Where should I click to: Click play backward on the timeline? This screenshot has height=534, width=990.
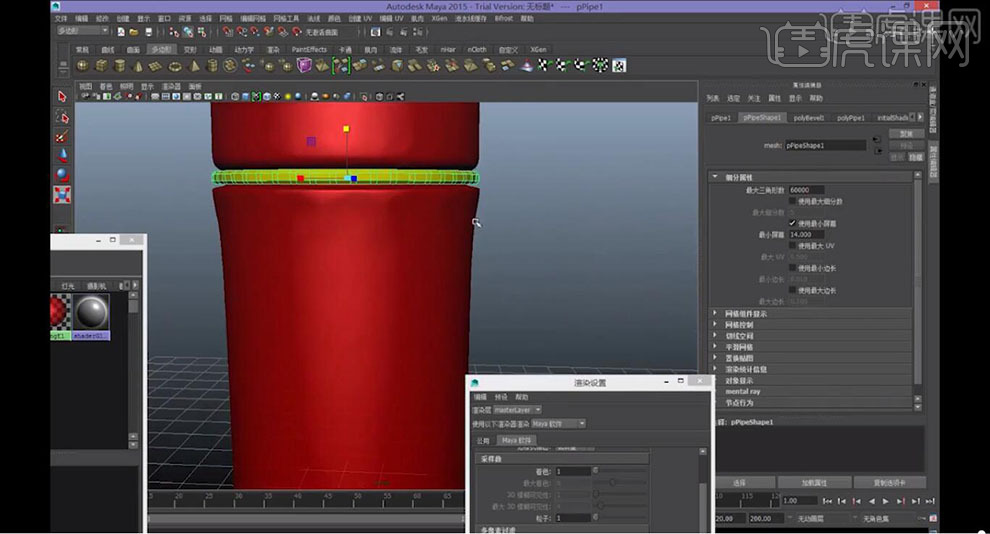click(872, 501)
